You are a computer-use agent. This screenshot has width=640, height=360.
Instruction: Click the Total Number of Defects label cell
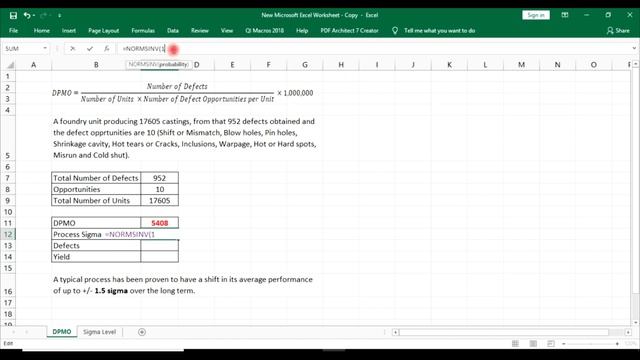(x=96, y=178)
